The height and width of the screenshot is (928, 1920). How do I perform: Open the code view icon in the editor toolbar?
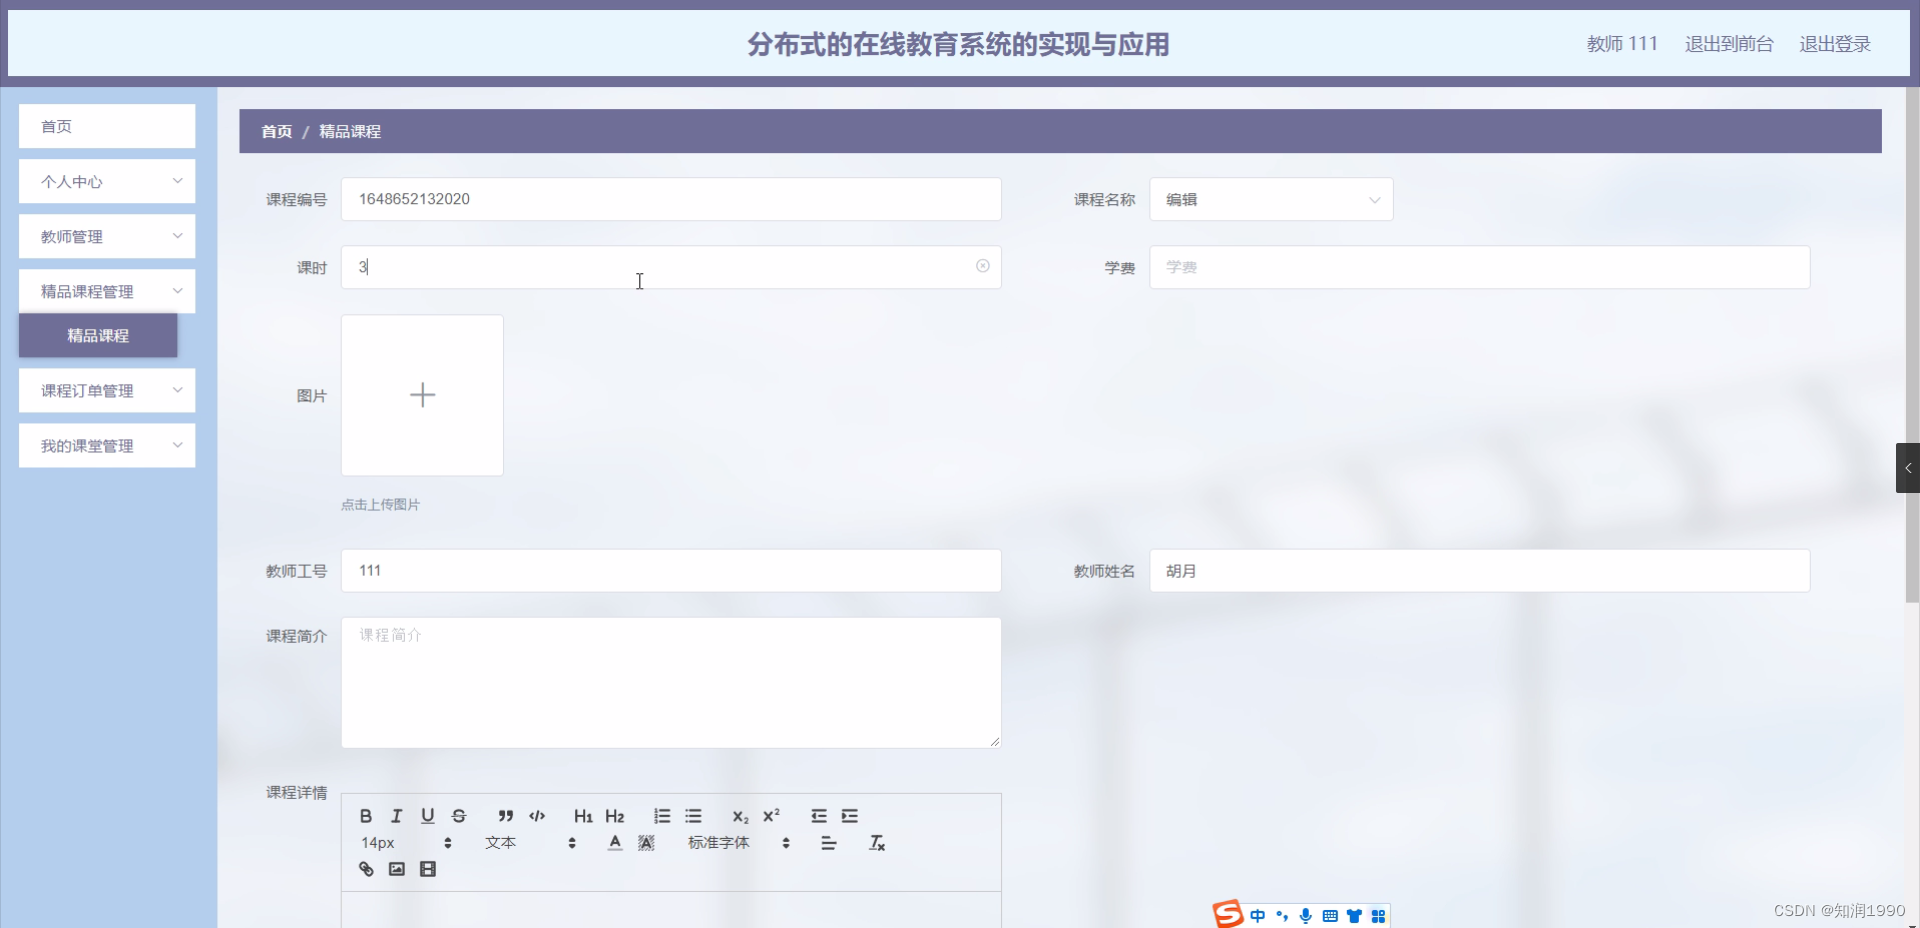coord(537,816)
